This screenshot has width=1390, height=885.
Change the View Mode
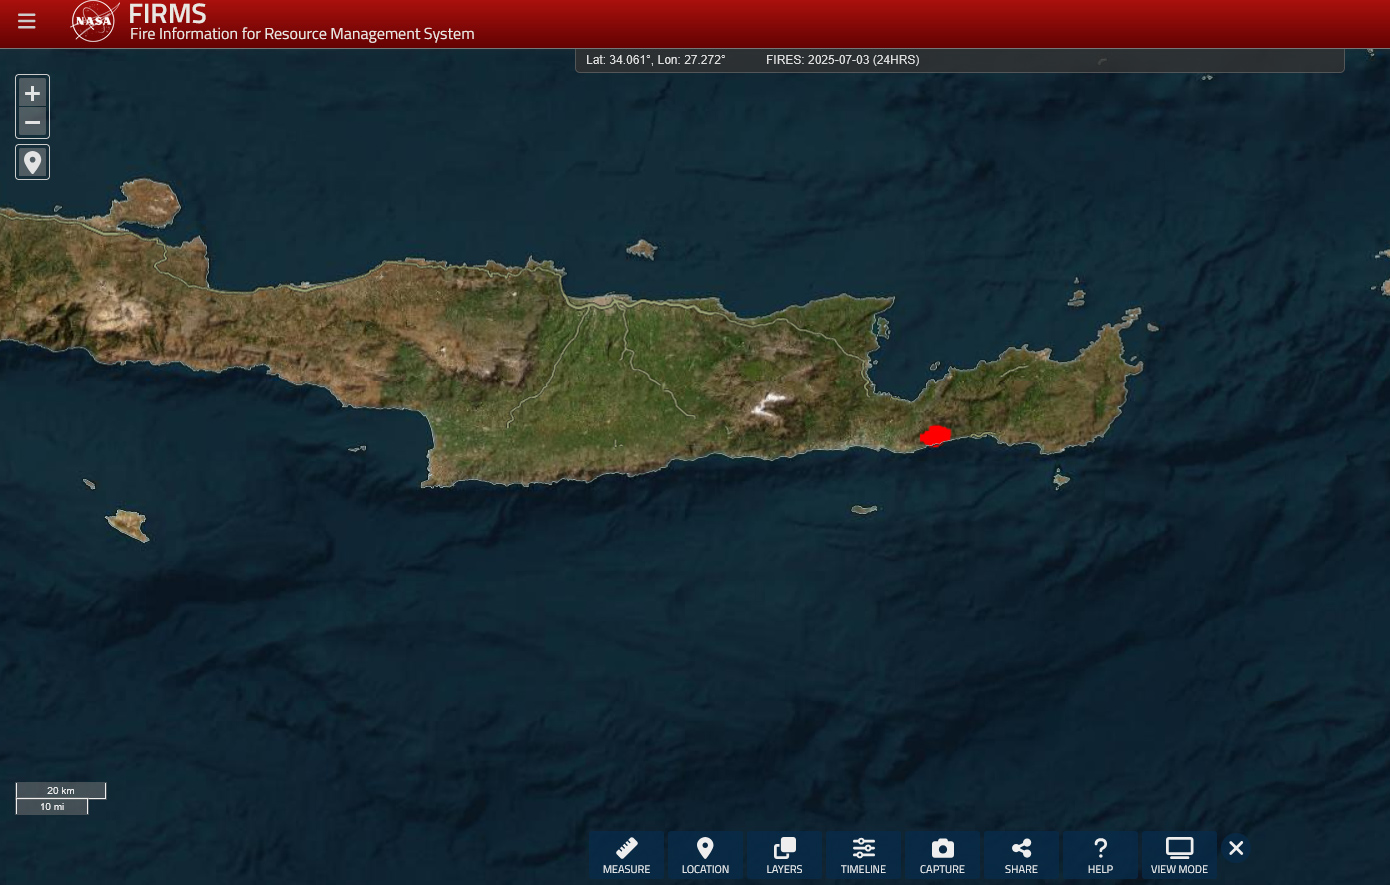click(1179, 855)
